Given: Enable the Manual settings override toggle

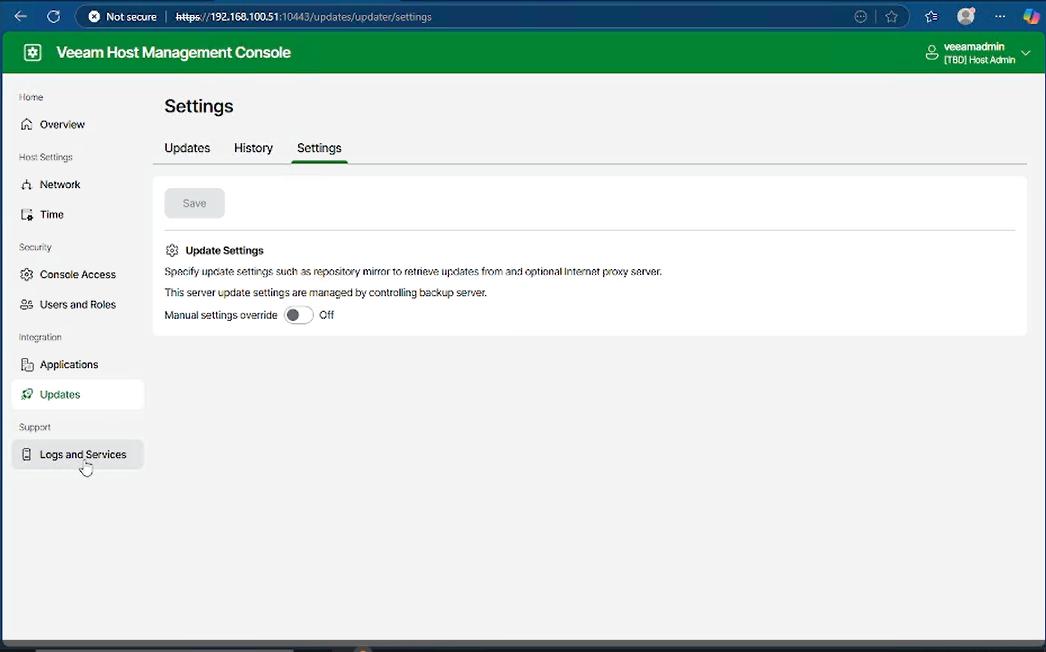Looking at the screenshot, I should [298, 315].
